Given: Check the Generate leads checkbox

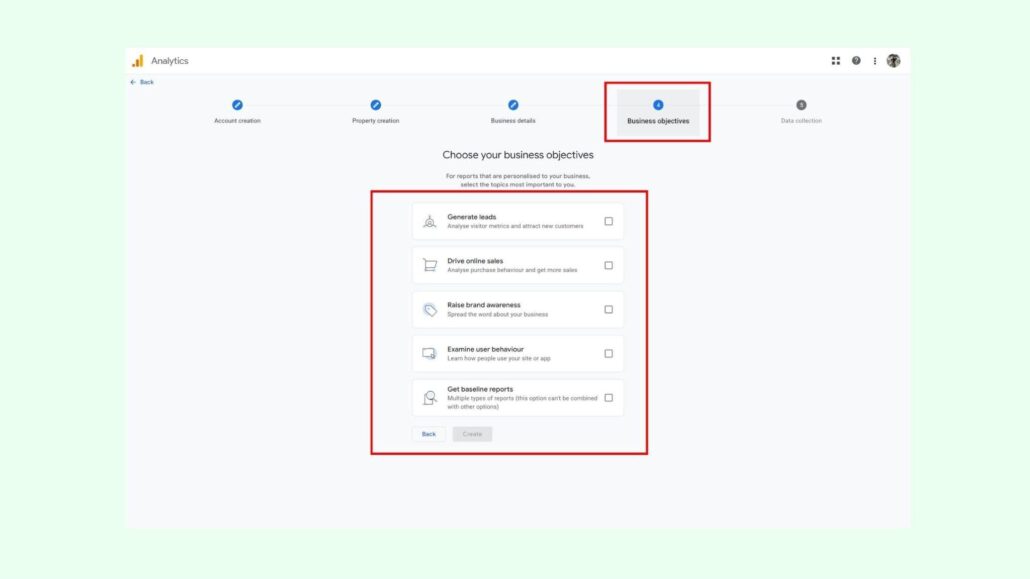Looking at the screenshot, I should 608,222.
